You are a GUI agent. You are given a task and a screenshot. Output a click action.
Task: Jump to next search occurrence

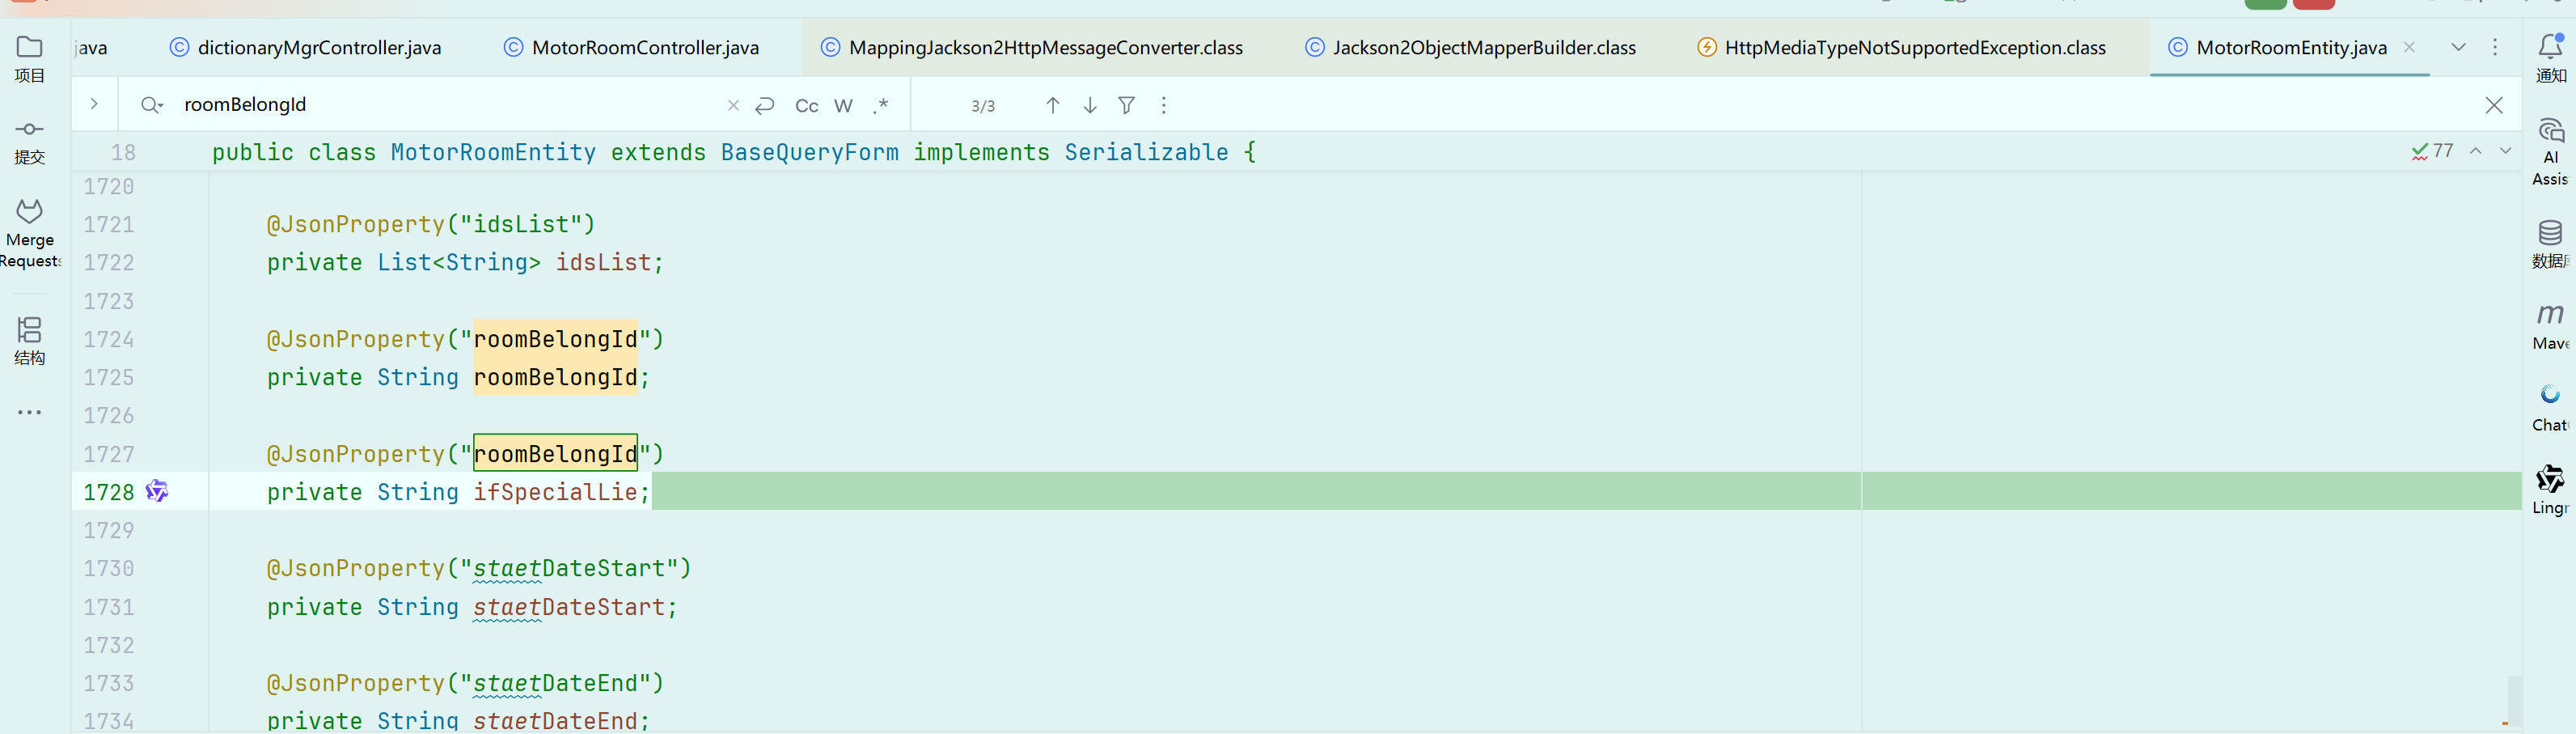tap(1090, 105)
